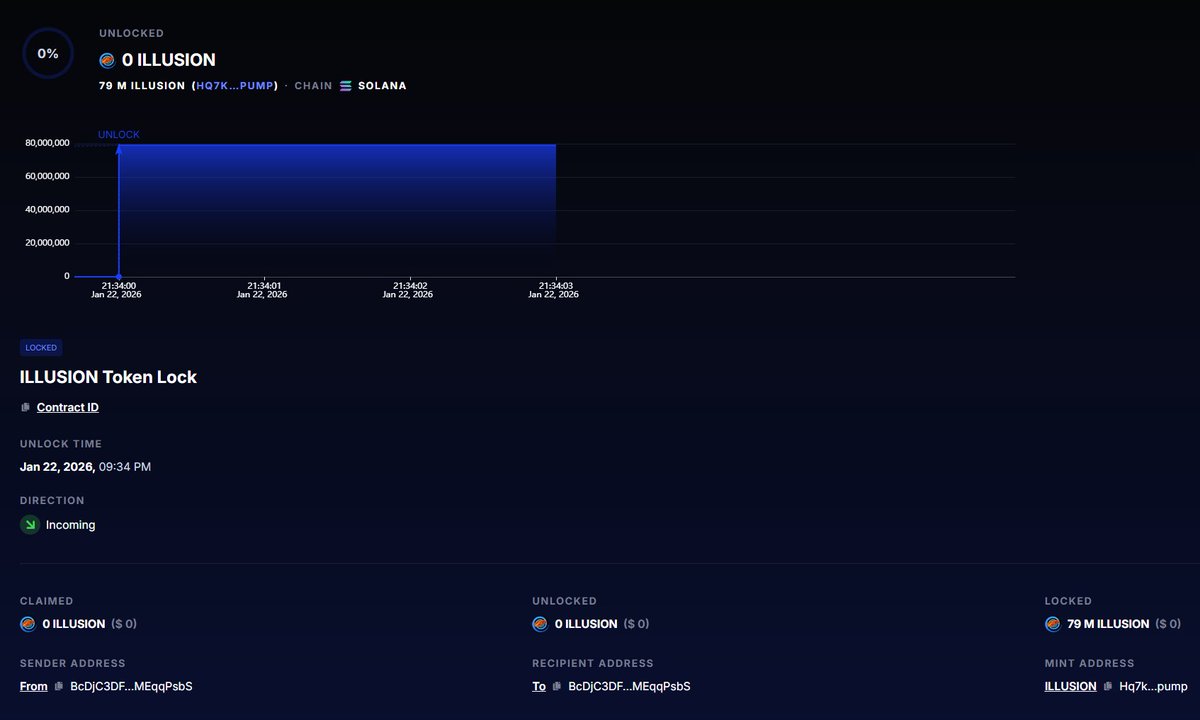Image resolution: width=1200 pixels, height=720 pixels.
Task: Click the green Incoming direction arrow icon
Action: click(30, 524)
